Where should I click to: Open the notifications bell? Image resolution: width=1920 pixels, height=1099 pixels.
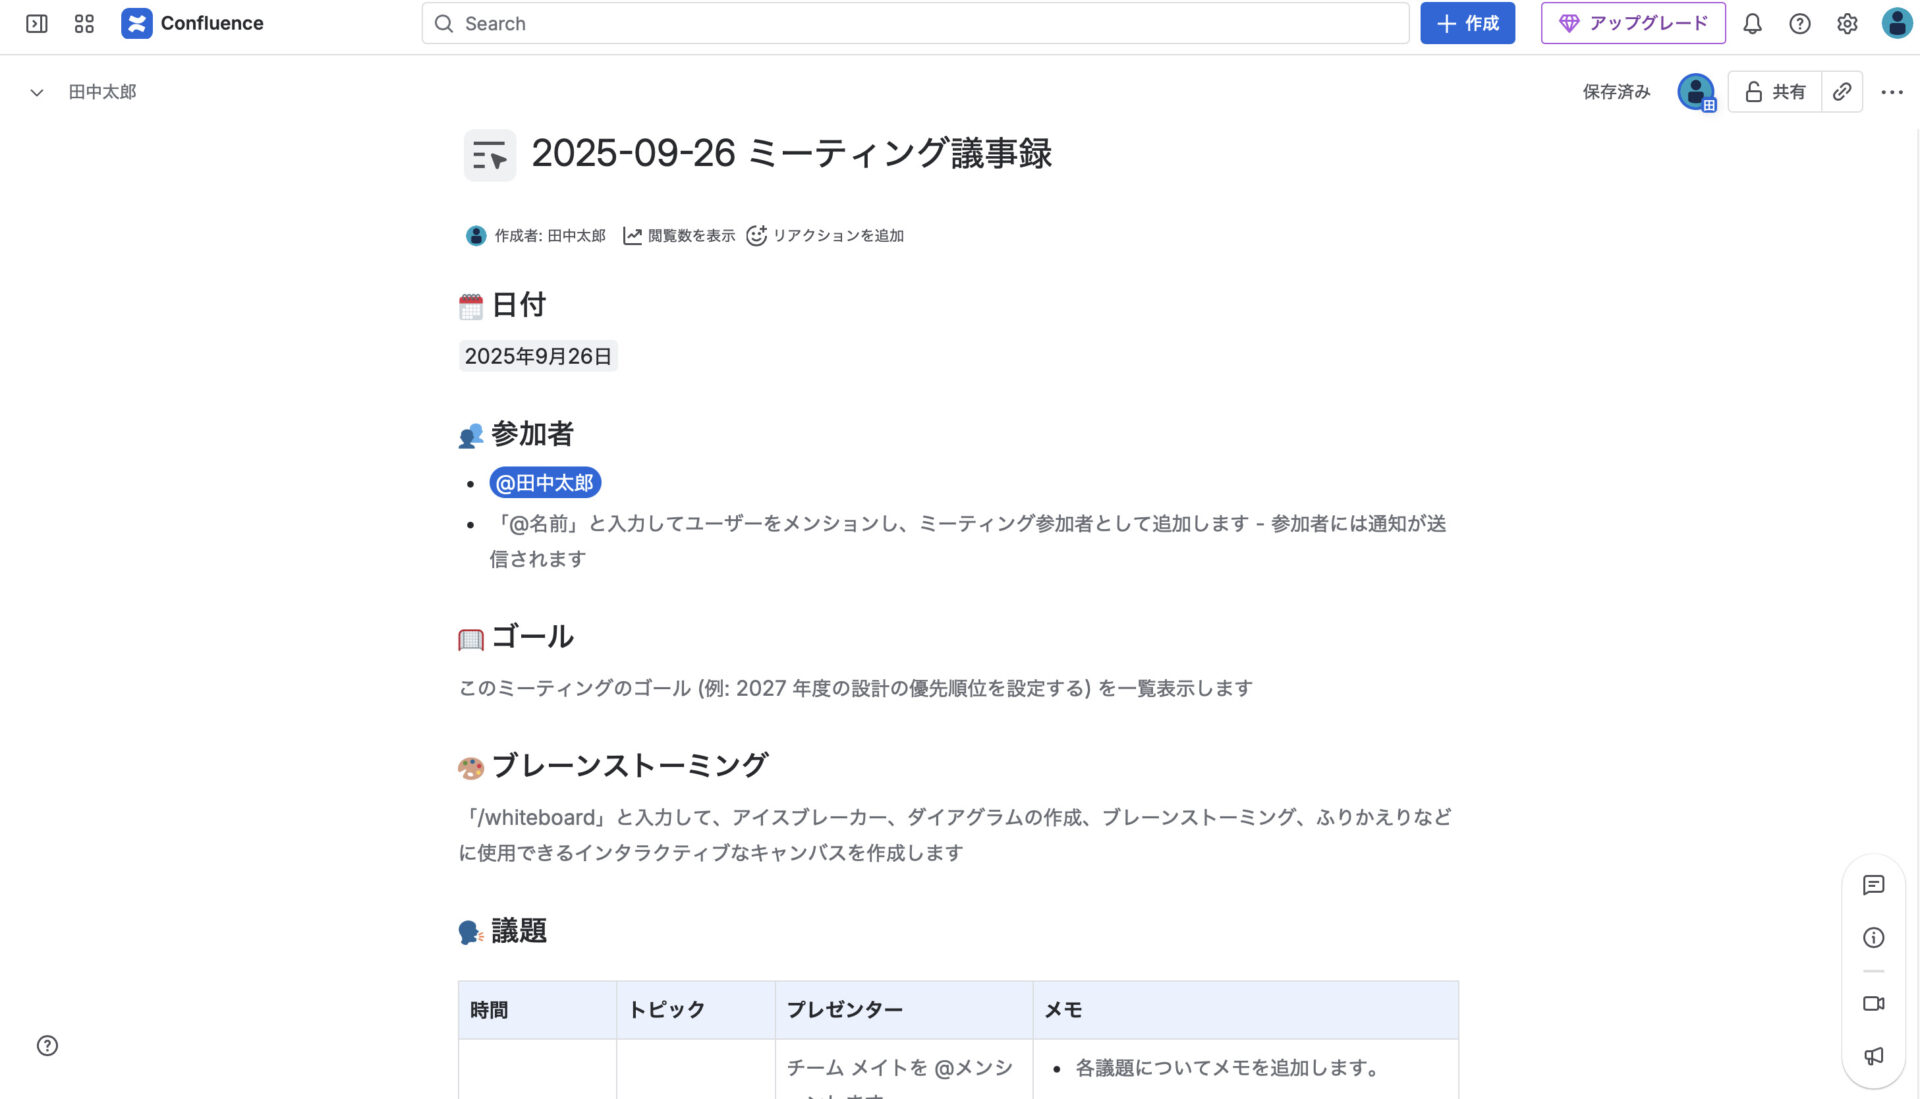[1752, 23]
